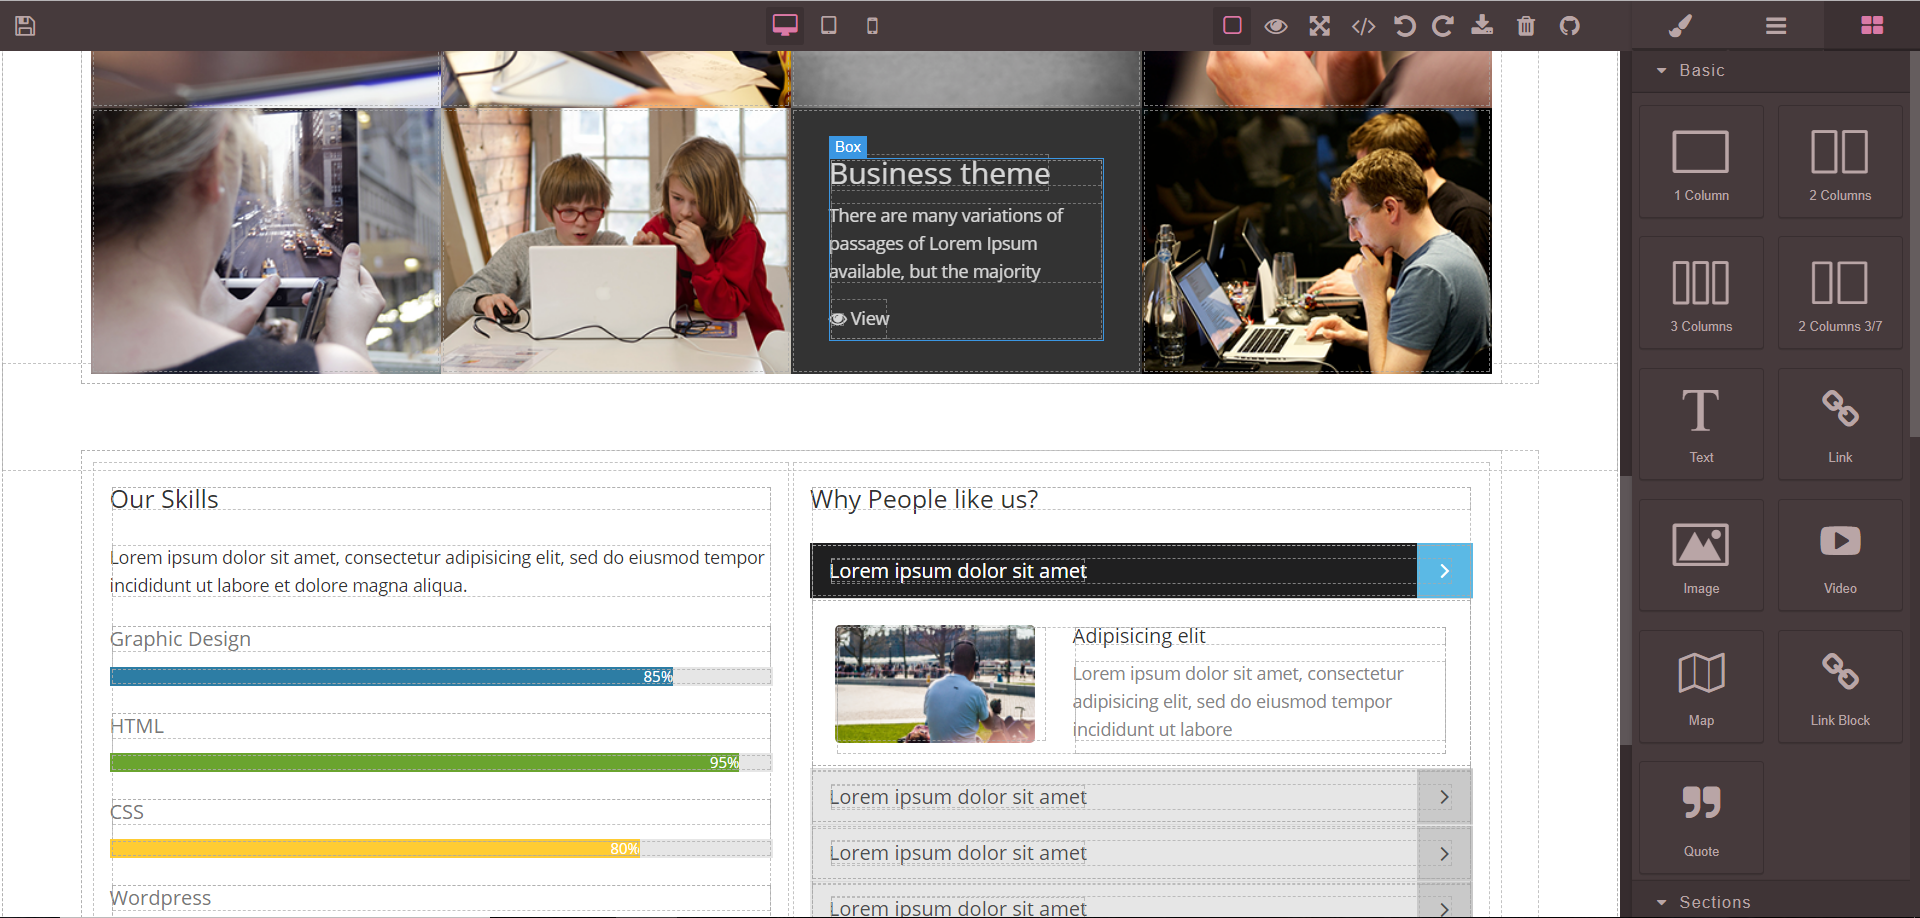The image size is (1920, 918).
Task: Click the HTML skill label
Action: 137,726
